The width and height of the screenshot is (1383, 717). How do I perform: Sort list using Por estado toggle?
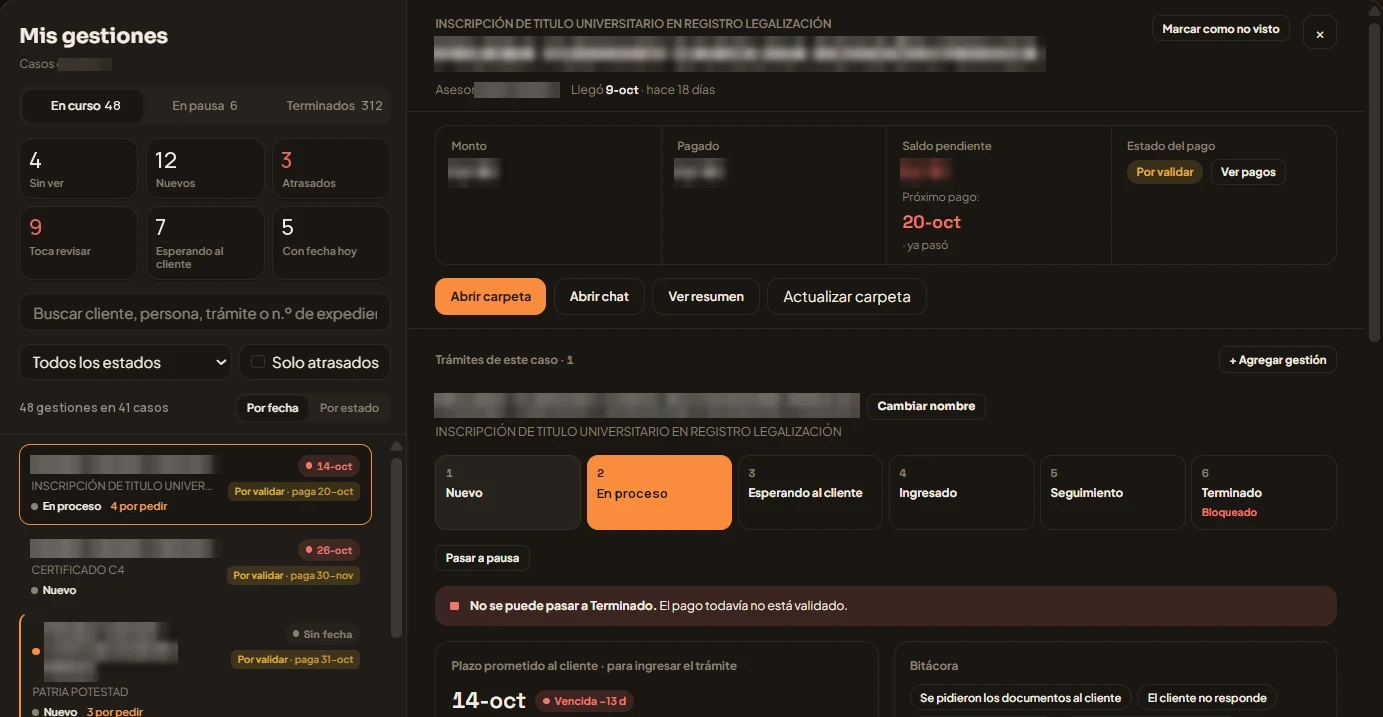coord(349,408)
